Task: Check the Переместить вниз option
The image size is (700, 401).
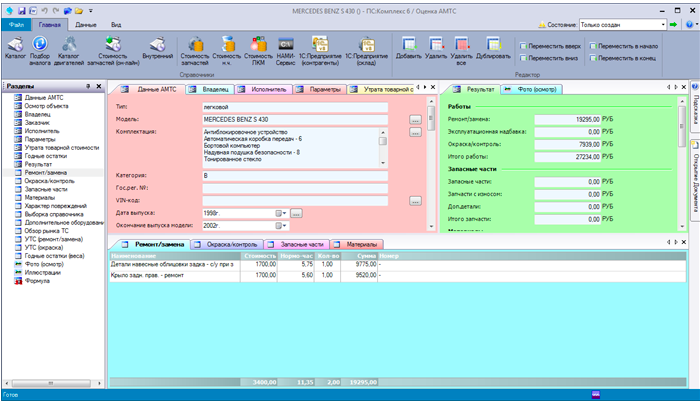Action: 523,59
